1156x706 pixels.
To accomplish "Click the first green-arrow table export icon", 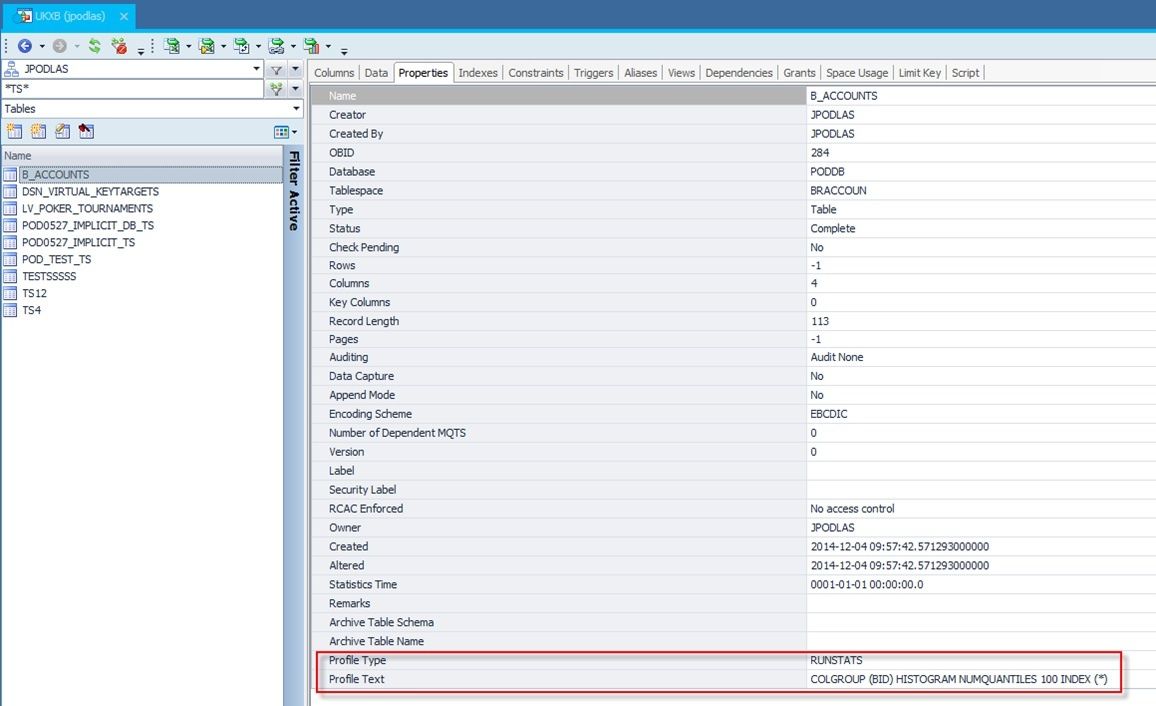I will click(172, 46).
